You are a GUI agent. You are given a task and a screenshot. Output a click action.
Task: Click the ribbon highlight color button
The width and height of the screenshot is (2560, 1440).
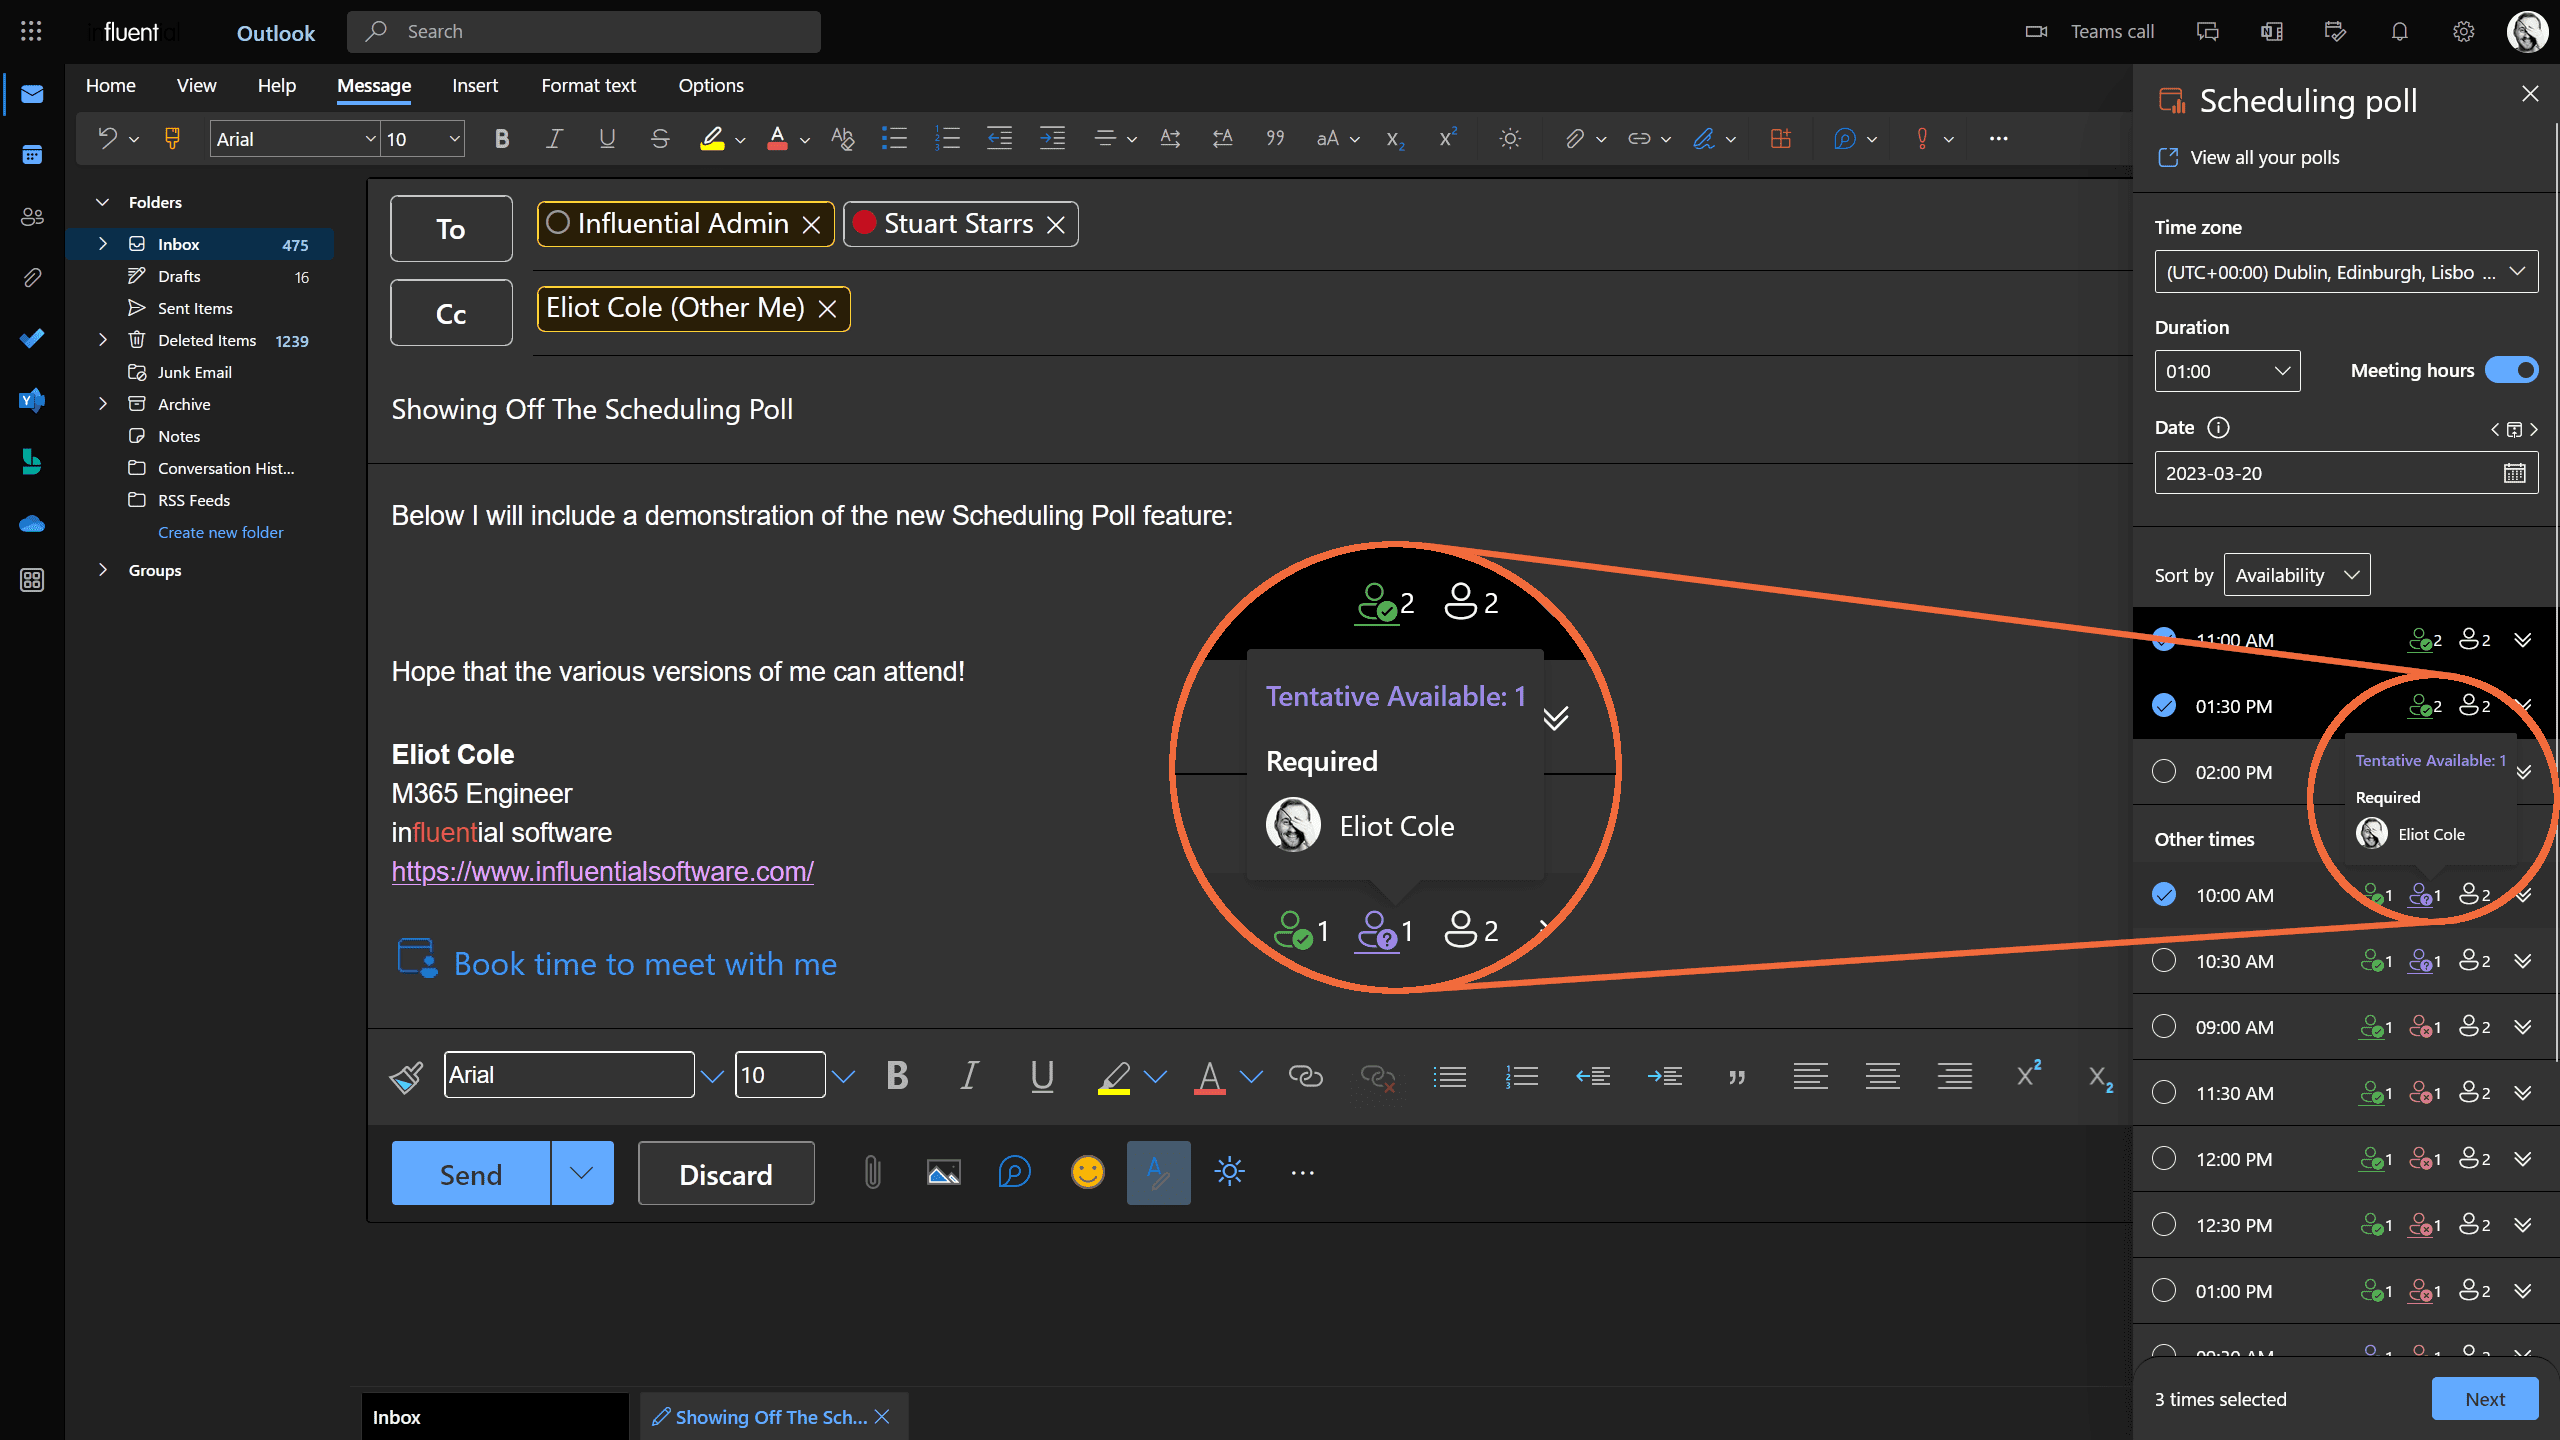click(712, 139)
